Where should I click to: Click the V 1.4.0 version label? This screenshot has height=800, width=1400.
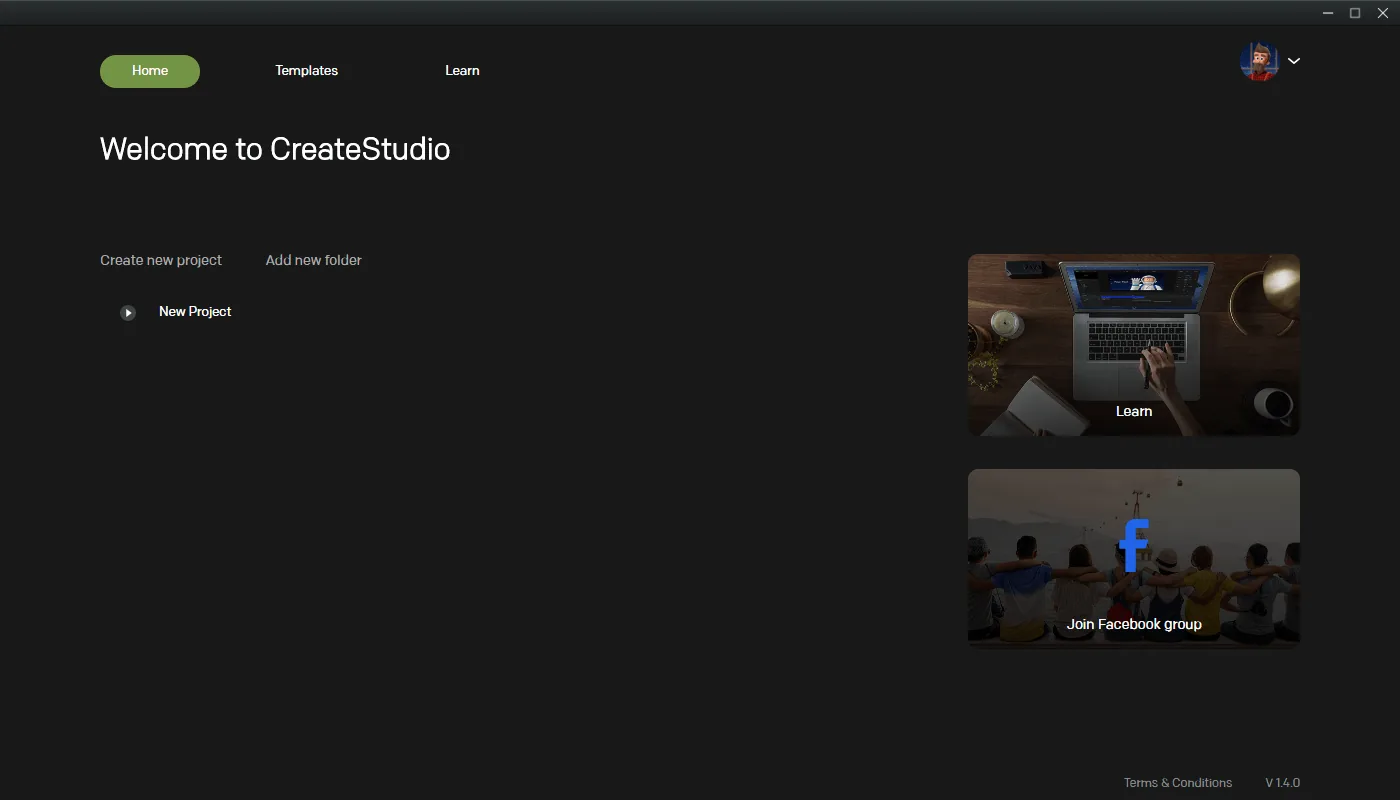pos(1283,783)
